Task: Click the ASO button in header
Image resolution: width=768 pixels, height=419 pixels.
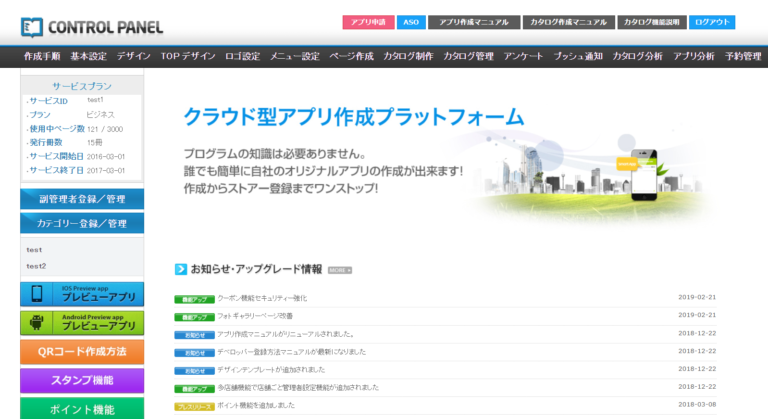Action: [x=410, y=22]
